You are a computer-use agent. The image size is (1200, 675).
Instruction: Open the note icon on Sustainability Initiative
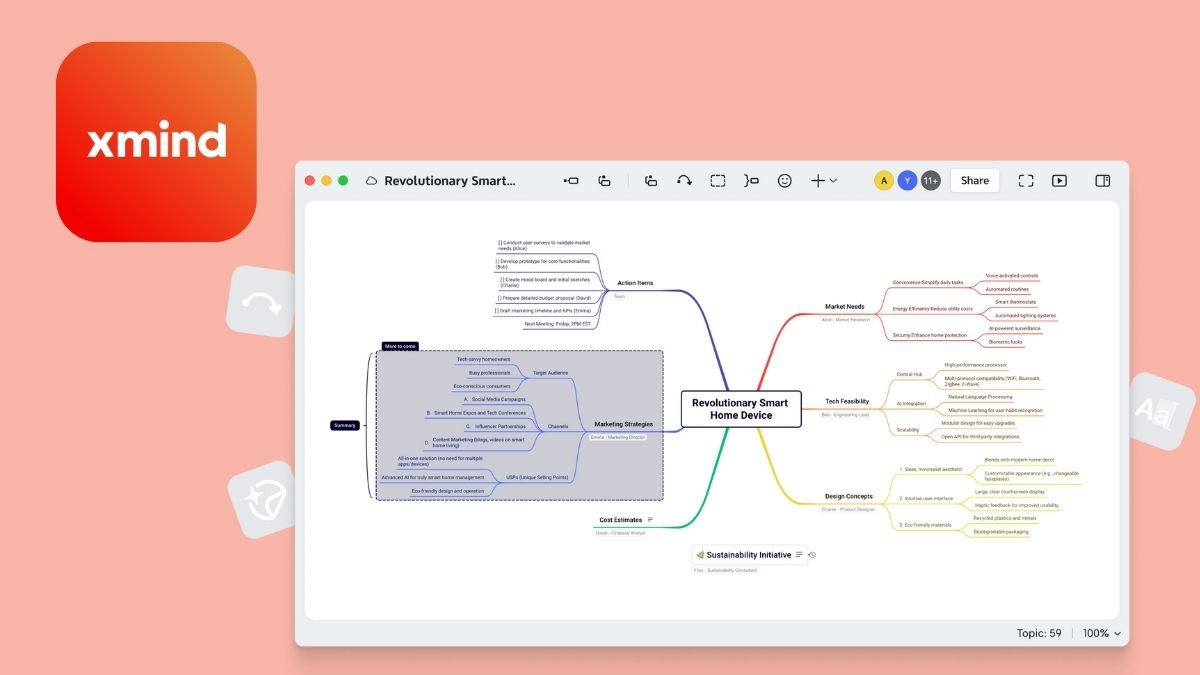click(799, 555)
